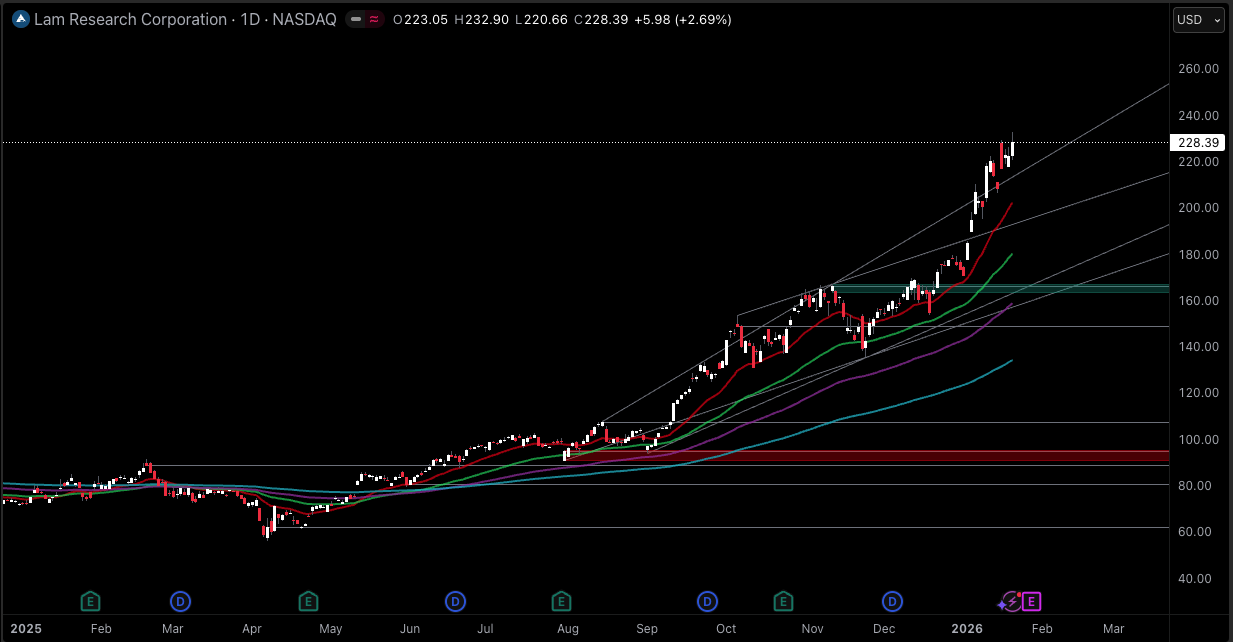Open the Lam Research Corporation title
This screenshot has width=1233, height=642.
[x=131, y=19]
